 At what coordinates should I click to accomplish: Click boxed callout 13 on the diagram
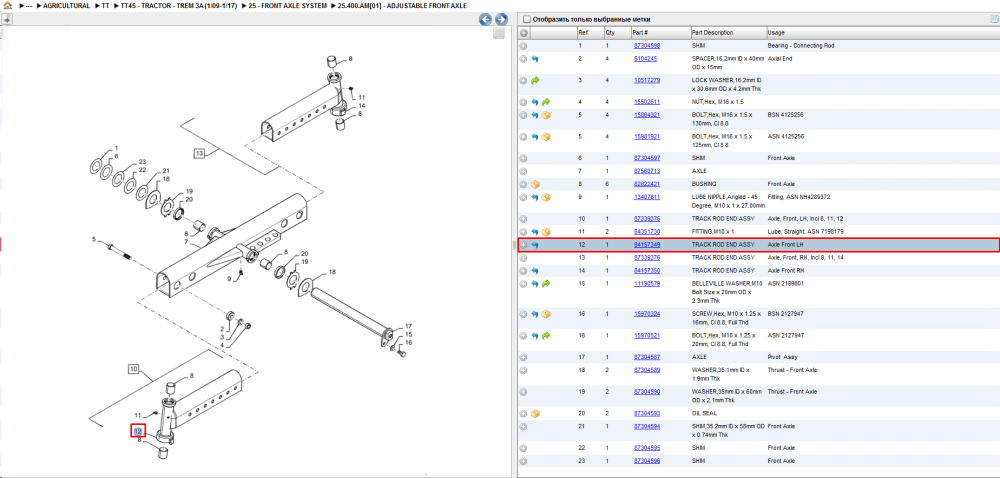click(200, 154)
